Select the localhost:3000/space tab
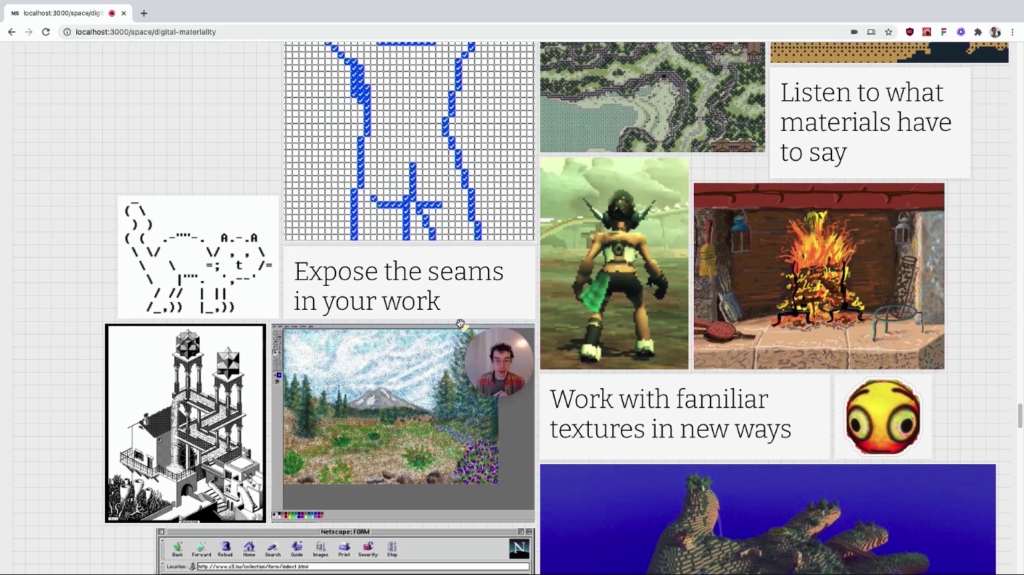This screenshot has width=1024, height=575. [67, 13]
